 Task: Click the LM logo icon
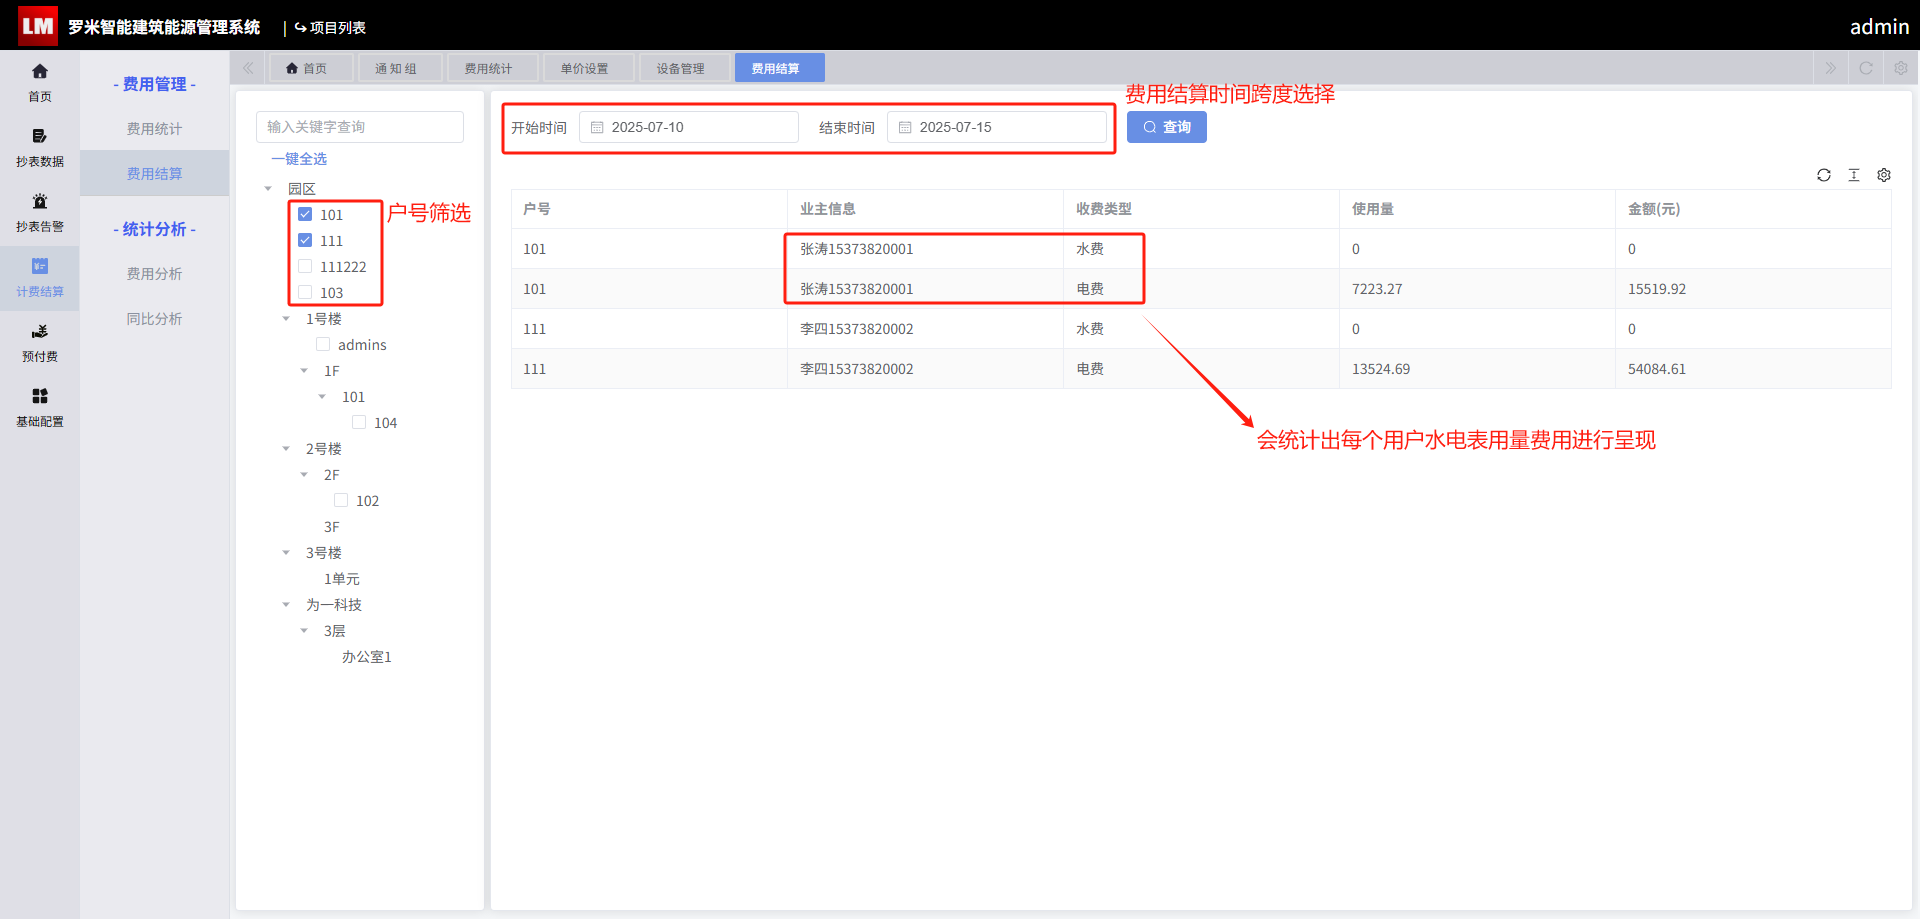[x=38, y=26]
